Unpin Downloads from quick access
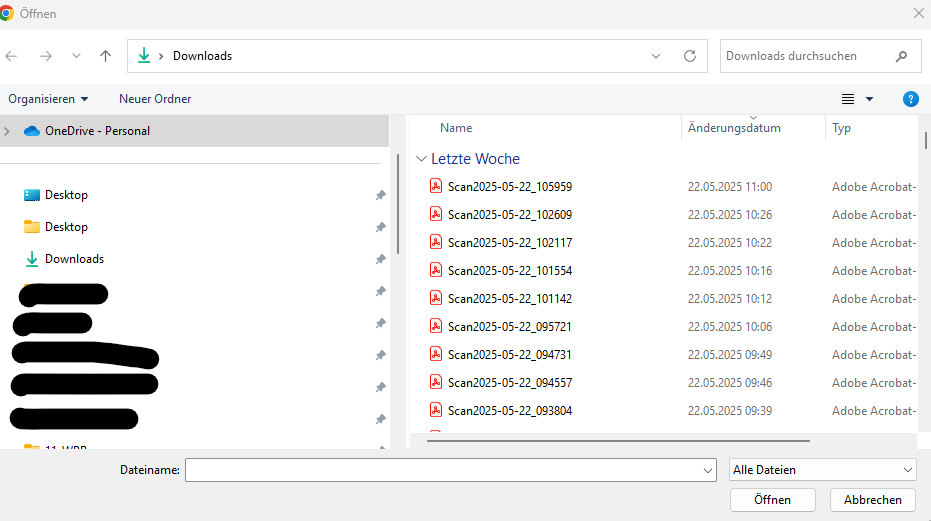931x521 pixels. pyautogui.click(x=380, y=259)
